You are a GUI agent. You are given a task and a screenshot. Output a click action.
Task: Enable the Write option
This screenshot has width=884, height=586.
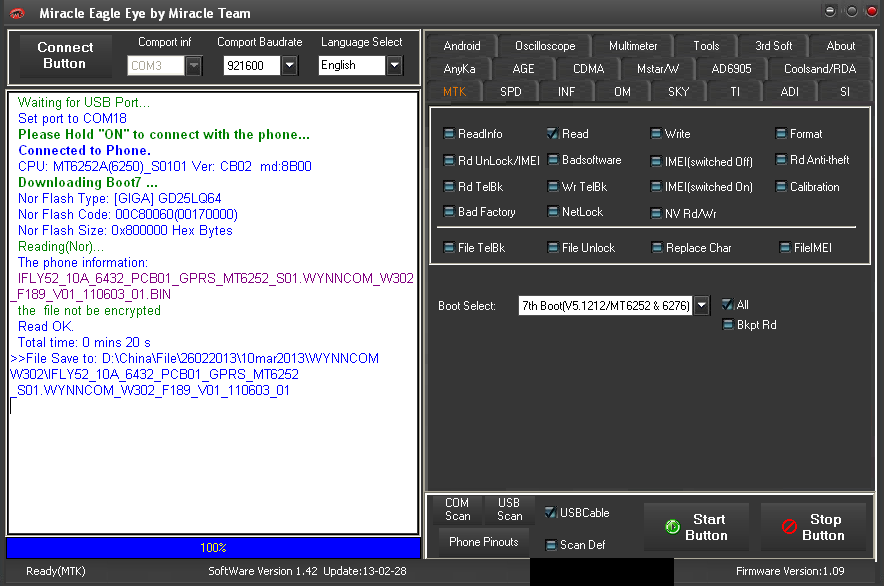656,134
